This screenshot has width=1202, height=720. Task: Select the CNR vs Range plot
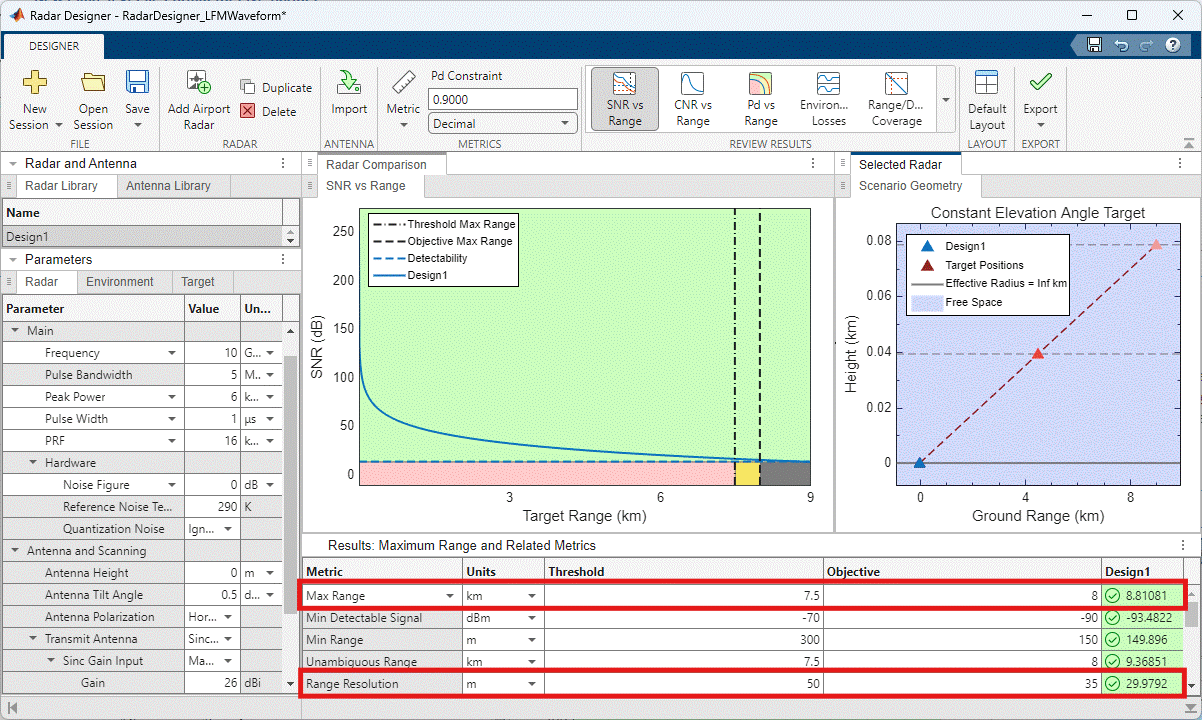pyautogui.click(x=692, y=99)
